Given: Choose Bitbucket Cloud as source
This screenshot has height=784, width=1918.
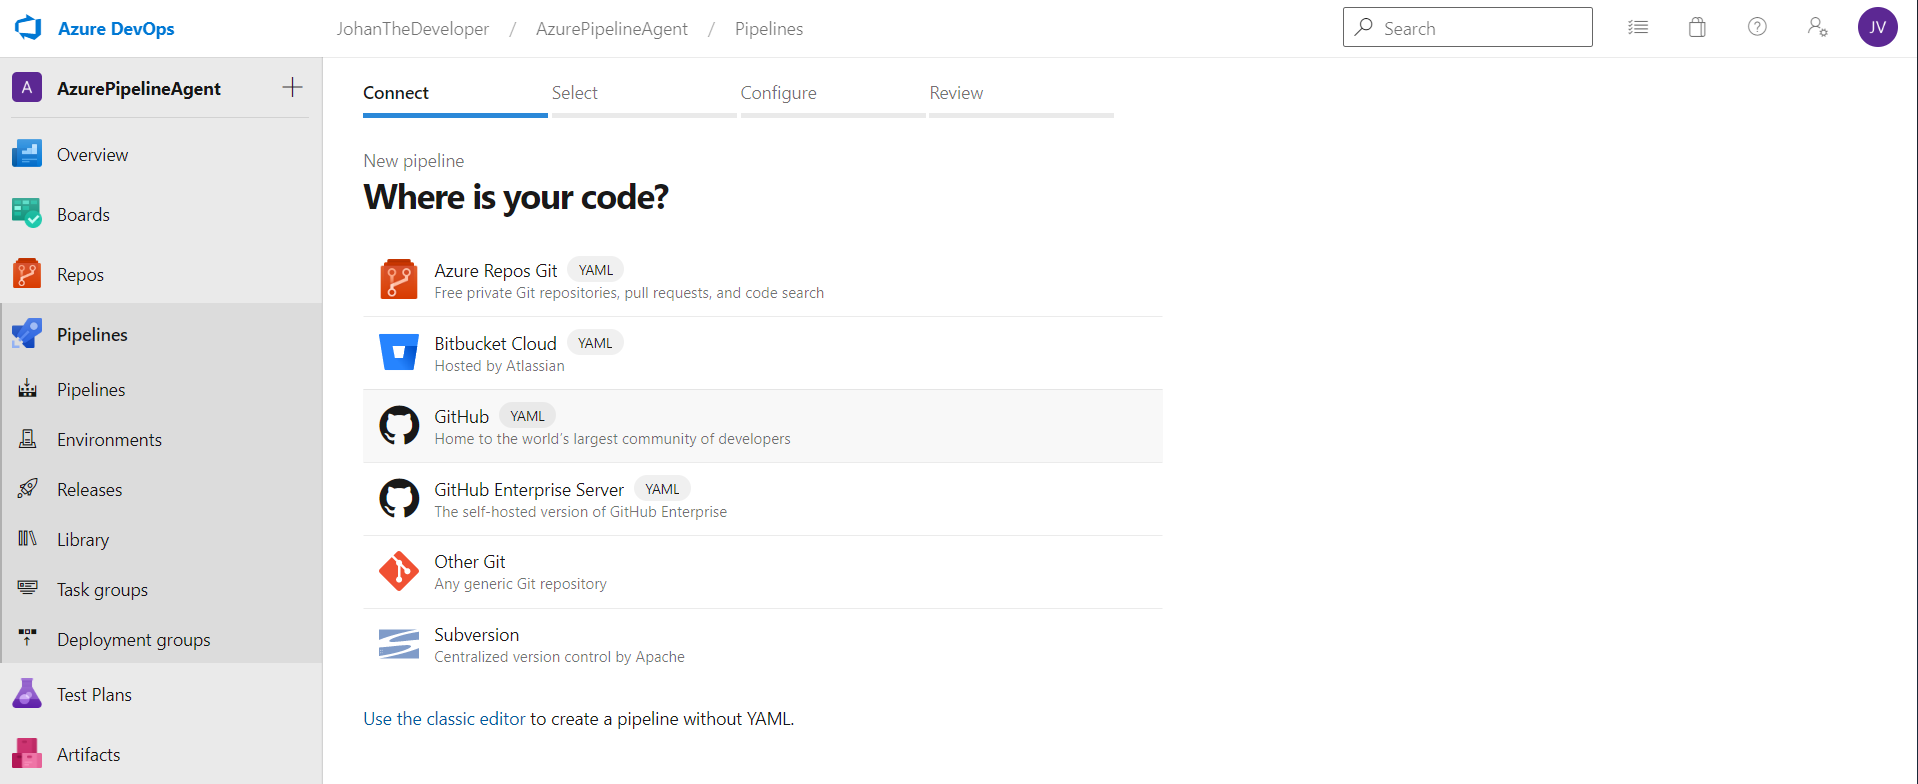Looking at the screenshot, I should pos(763,353).
